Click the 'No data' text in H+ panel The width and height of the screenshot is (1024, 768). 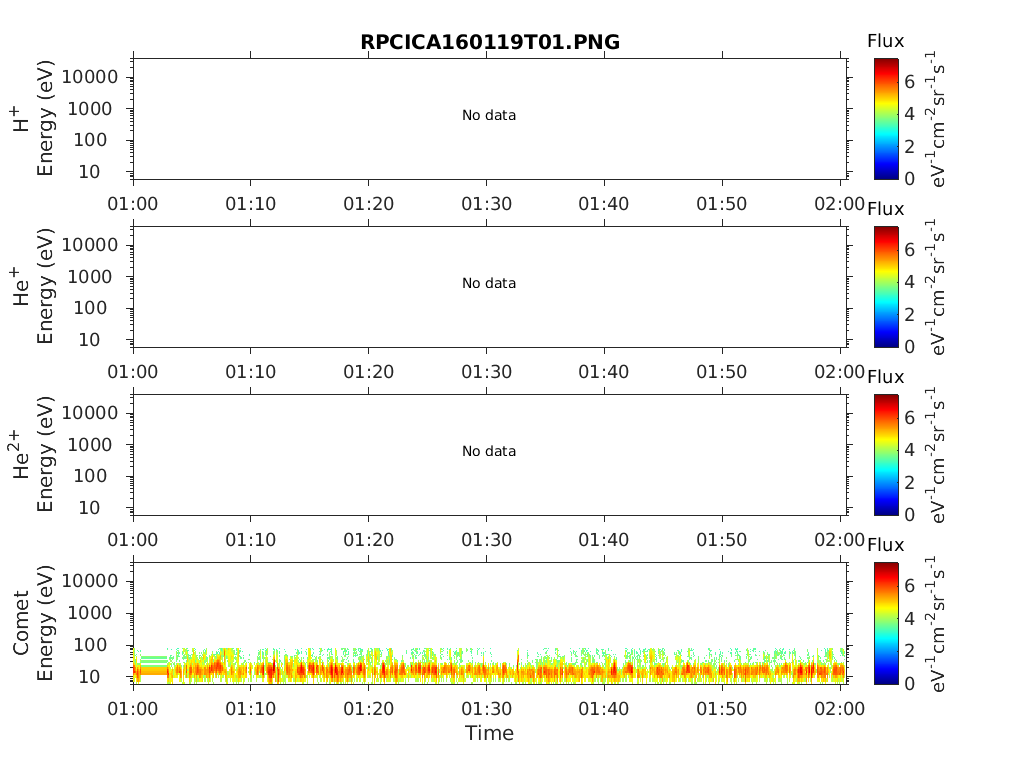tap(488, 116)
